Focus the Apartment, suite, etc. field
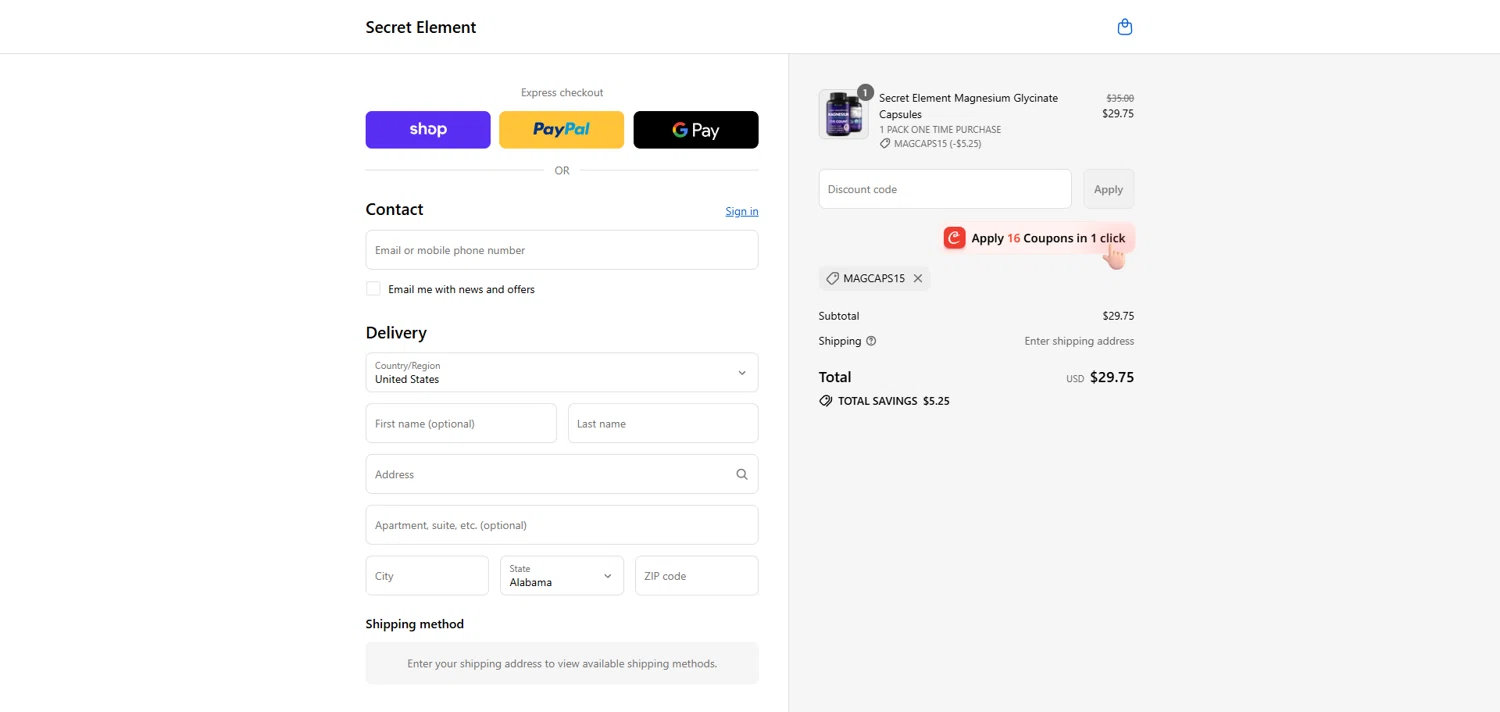 562,525
